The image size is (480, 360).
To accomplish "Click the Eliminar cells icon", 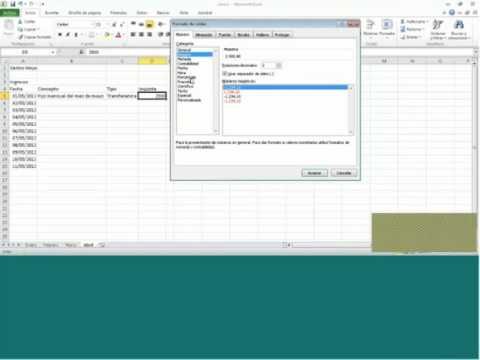I will [x=370, y=25].
